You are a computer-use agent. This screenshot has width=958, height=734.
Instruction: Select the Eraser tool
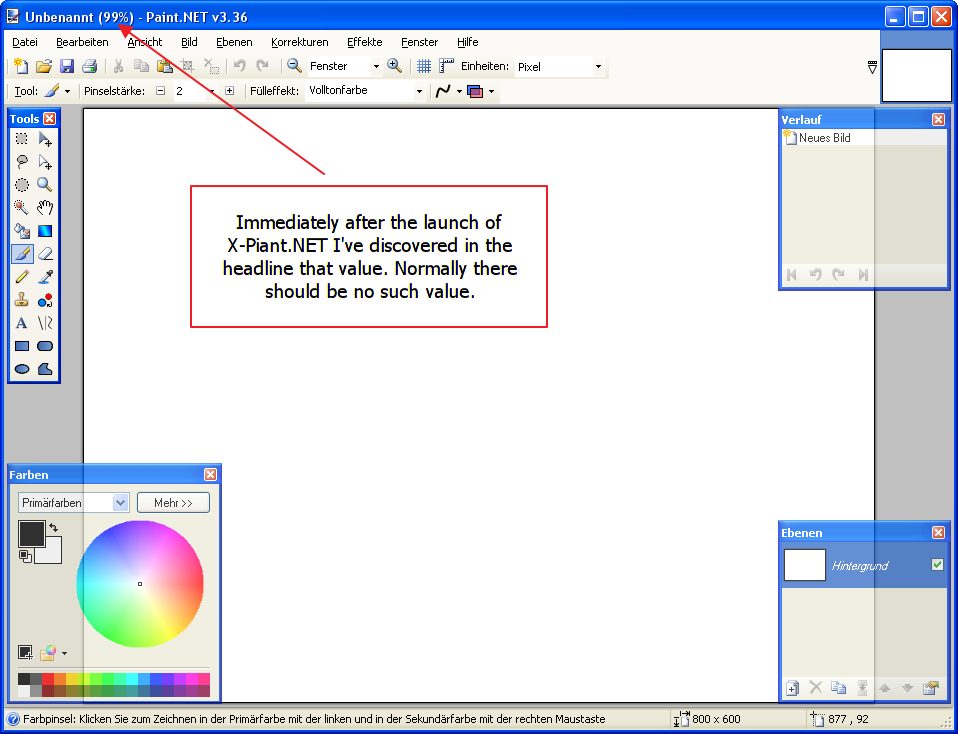45,254
